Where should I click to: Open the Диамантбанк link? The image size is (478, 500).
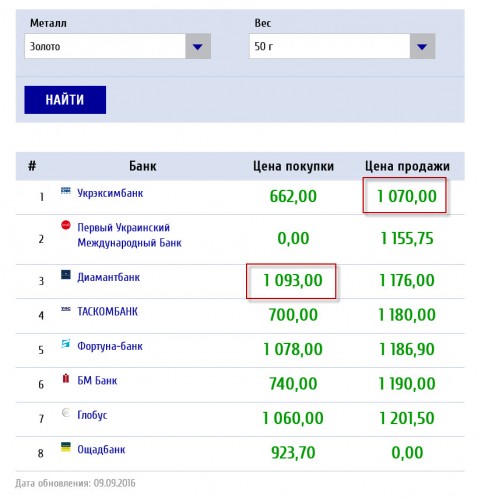click(x=109, y=277)
